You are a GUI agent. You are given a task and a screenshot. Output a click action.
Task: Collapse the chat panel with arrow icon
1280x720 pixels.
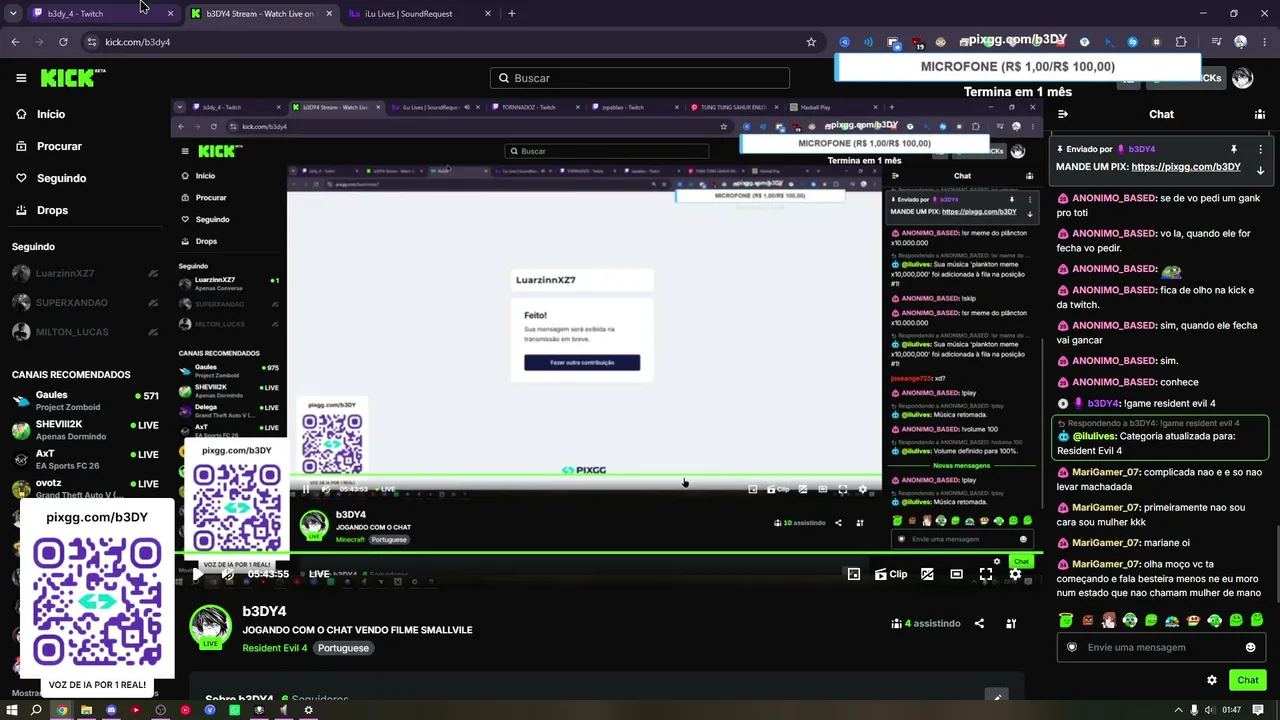point(1063,114)
